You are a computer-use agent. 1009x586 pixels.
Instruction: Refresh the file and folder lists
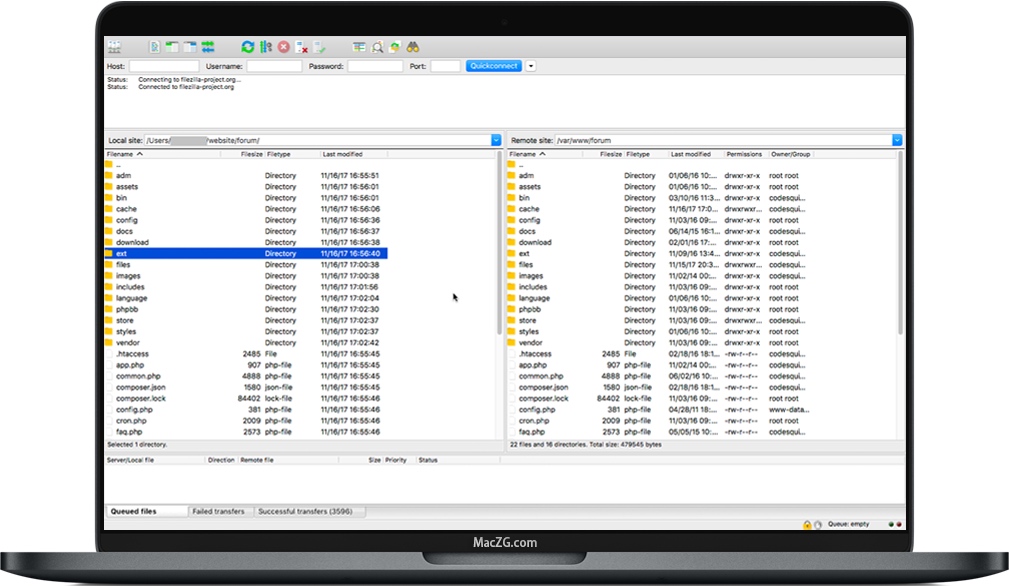pos(248,47)
